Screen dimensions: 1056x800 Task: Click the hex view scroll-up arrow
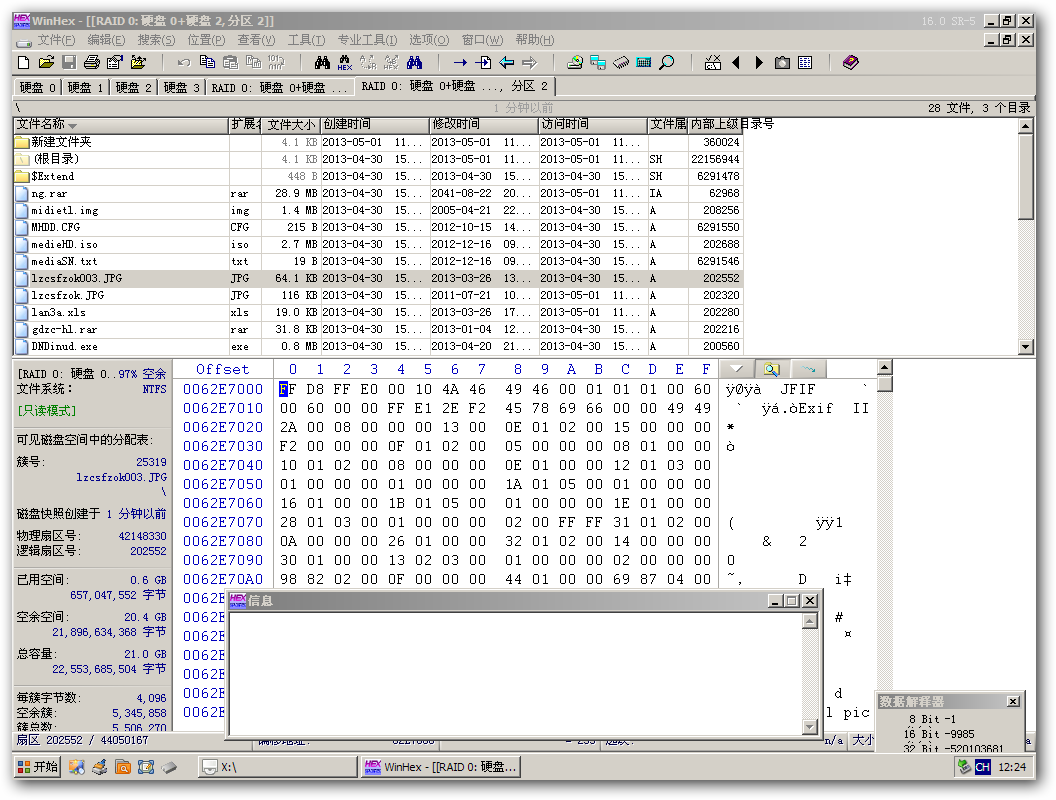[885, 367]
